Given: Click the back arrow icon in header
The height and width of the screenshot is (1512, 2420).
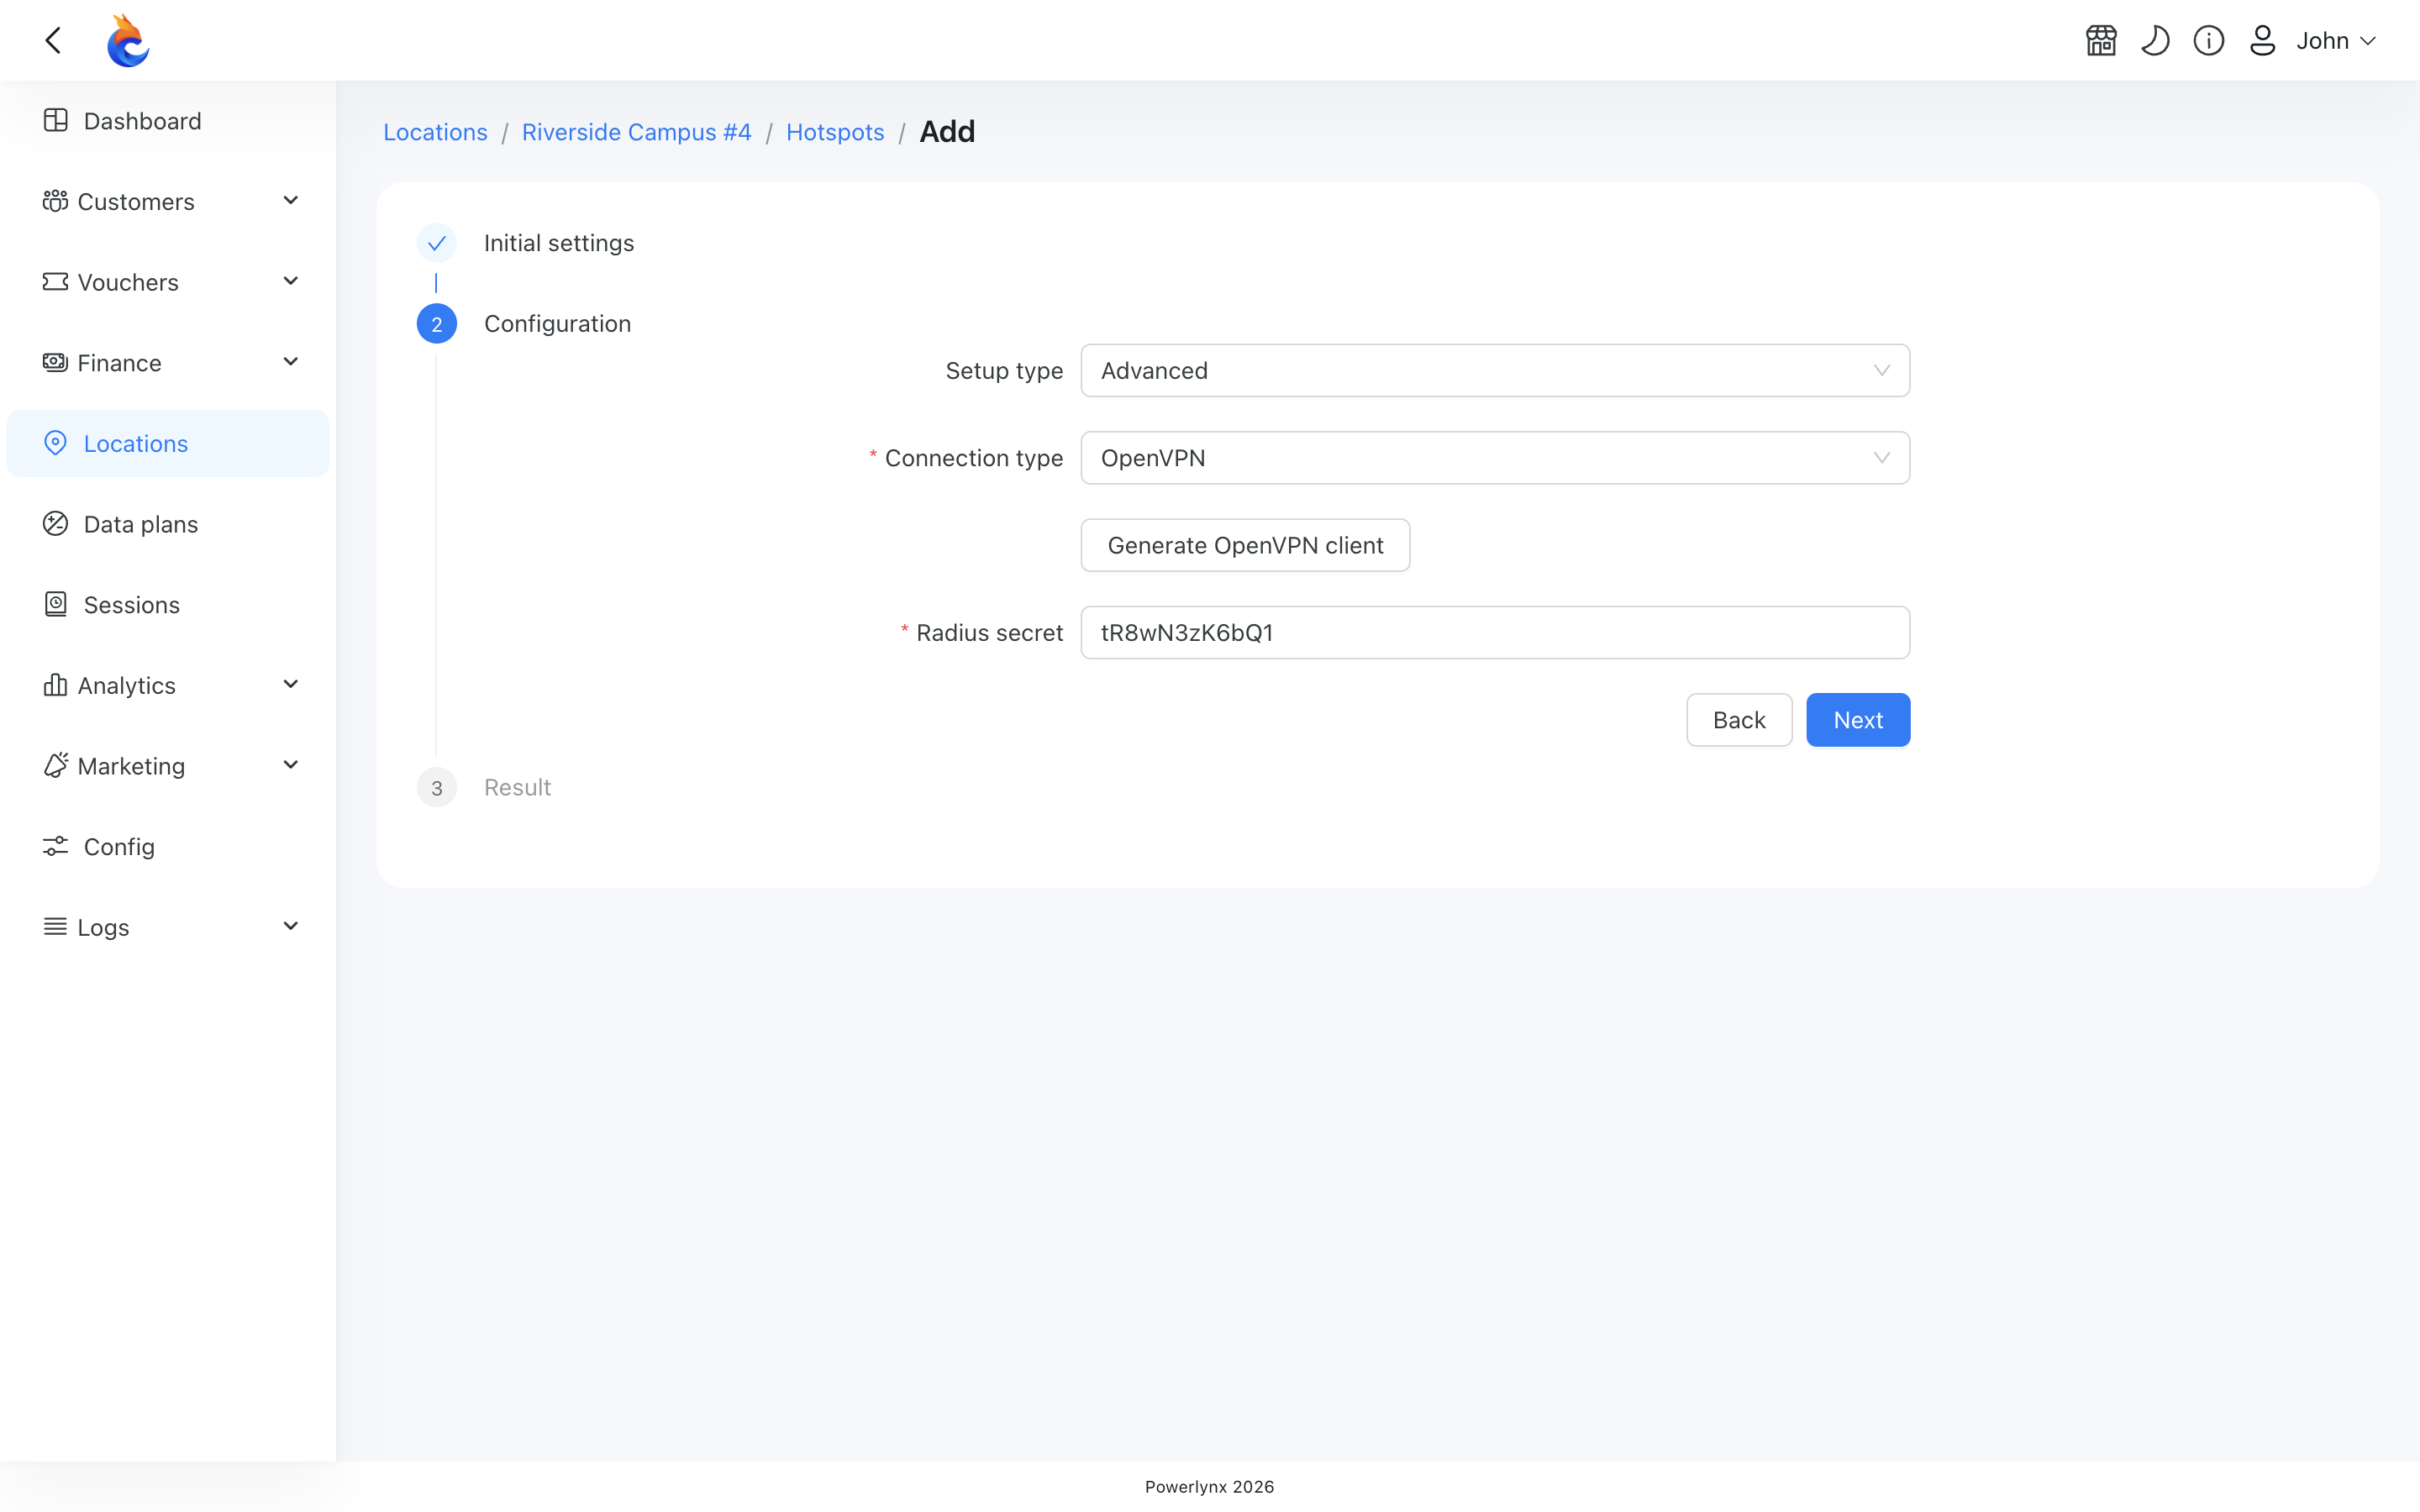Looking at the screenshot, I should [x=54, y=40].
